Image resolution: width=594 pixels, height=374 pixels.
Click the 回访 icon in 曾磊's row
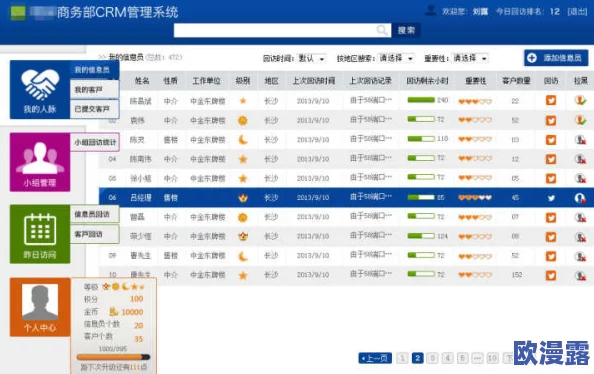click(551, 217)
